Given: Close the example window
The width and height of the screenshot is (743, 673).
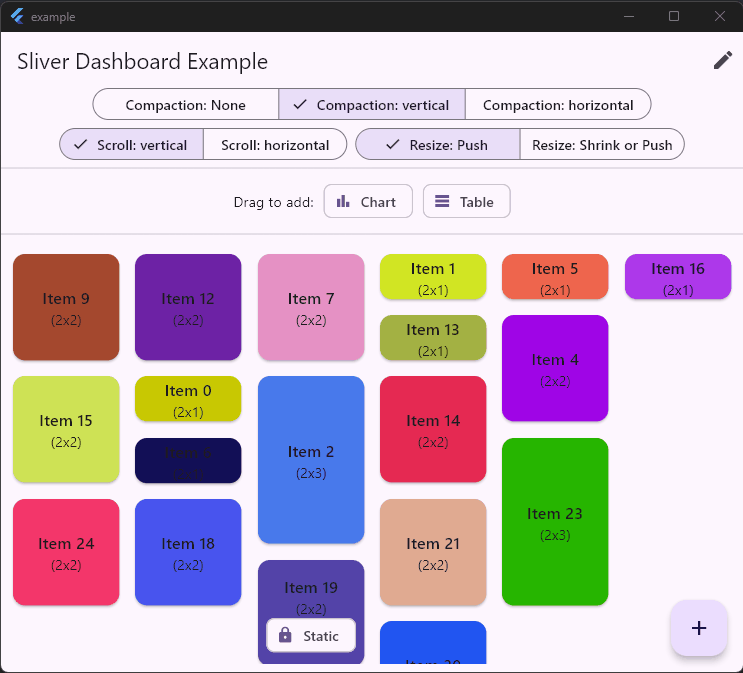Looking at the screenshot, I should (x=719, y=16).
